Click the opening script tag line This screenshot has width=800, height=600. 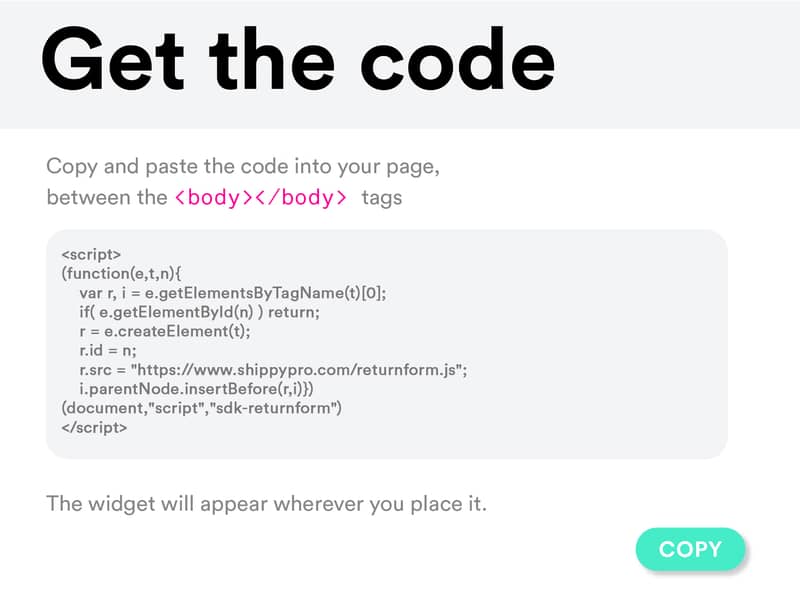click(91, 255)
